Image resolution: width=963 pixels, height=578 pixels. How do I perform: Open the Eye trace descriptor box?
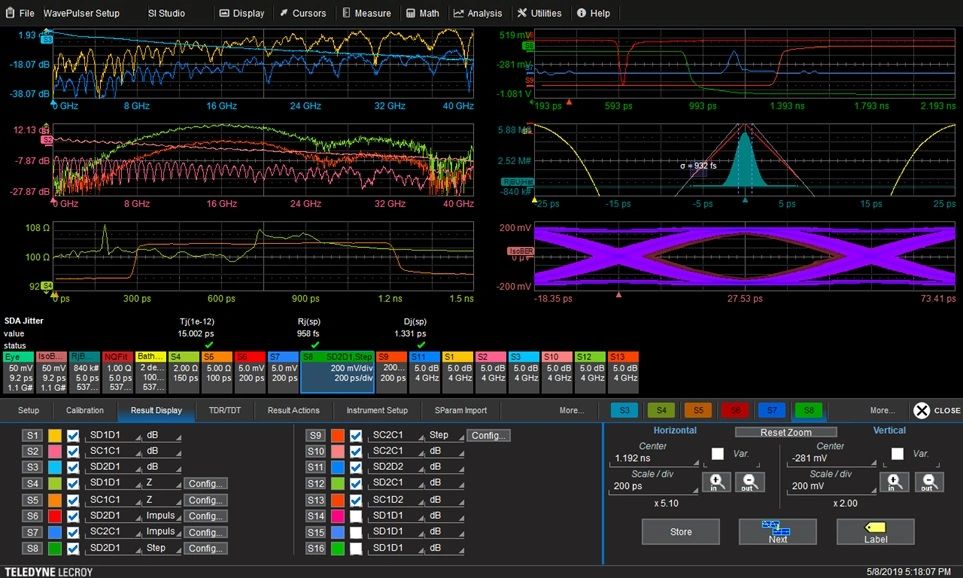[19, 368]
